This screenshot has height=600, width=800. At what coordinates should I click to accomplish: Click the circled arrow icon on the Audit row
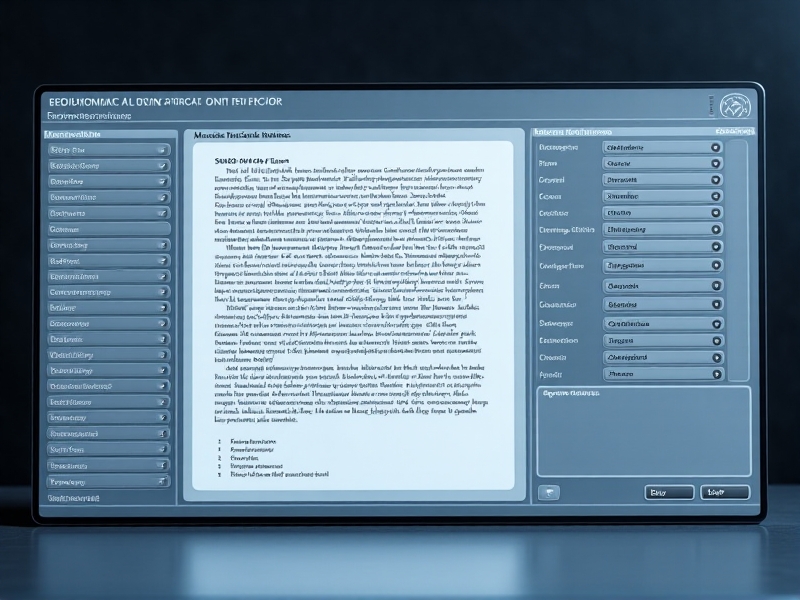716,372
